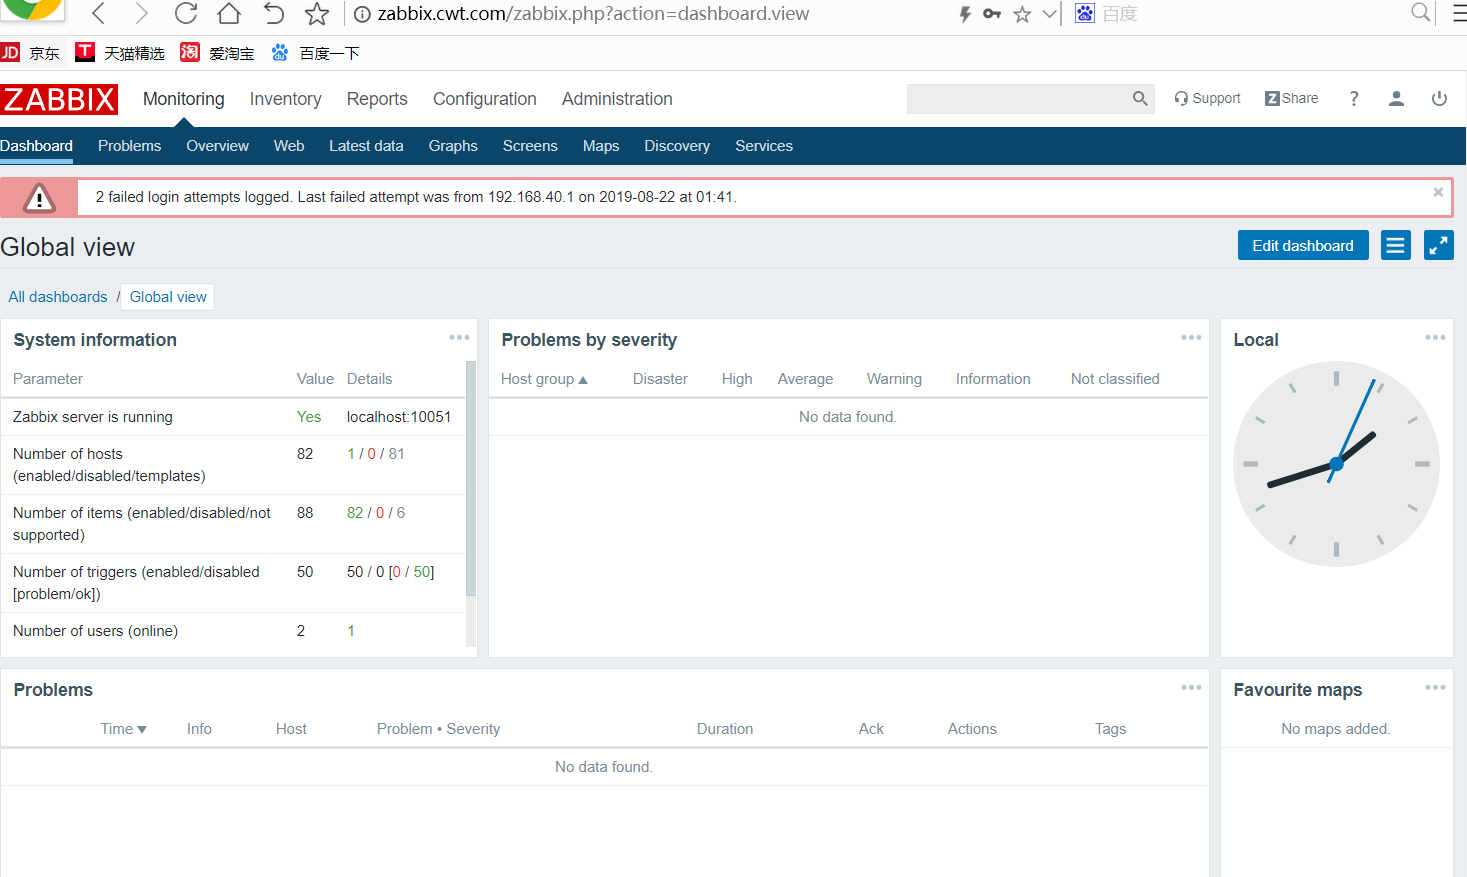Click the 'Number of users (online)' row
The image size is (1467, 877).
pos(233,631)
